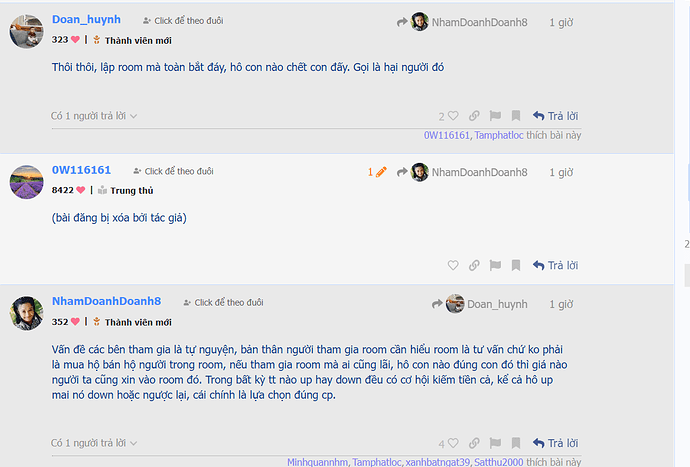Copy share link of 0W116161's post

pyautogui.click(x=474, y=265)
